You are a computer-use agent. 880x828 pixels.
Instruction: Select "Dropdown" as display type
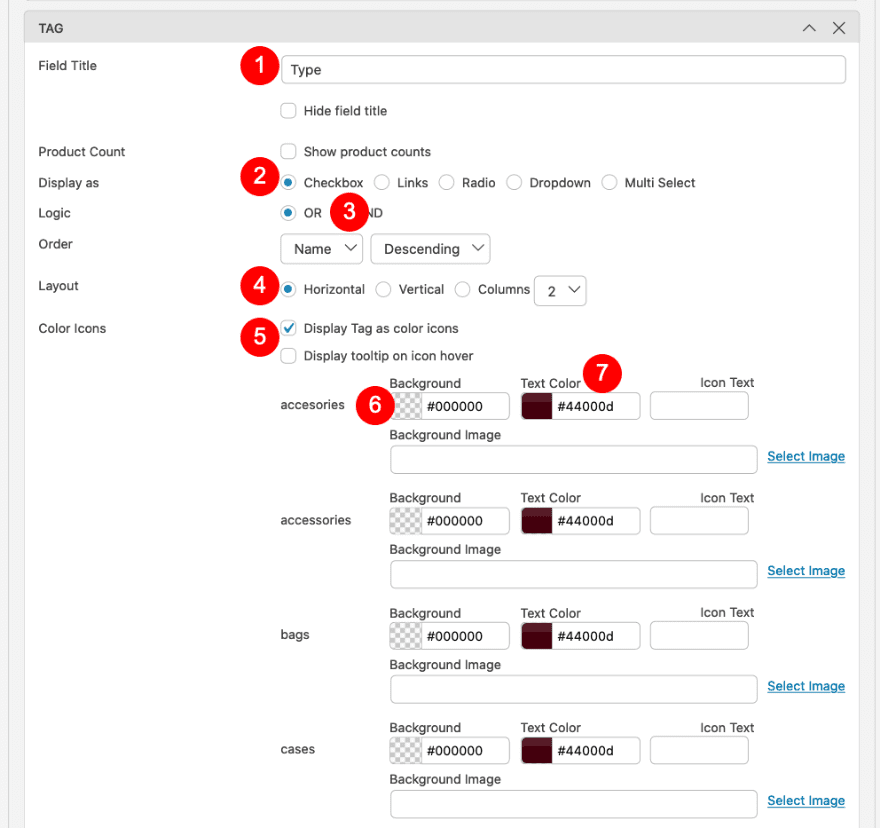click(x=513, y=182)
